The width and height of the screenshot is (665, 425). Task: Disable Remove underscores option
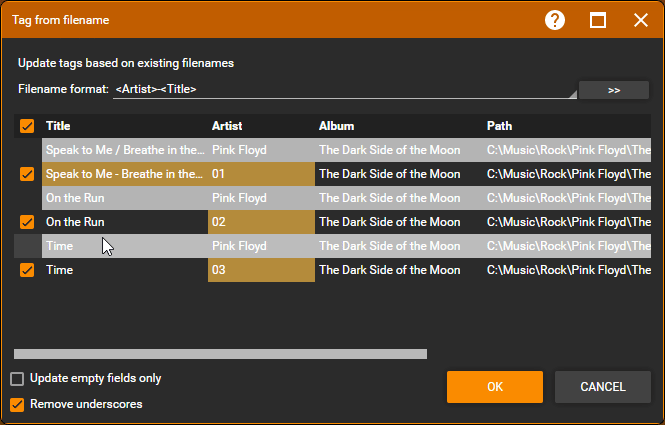pos(17,405)
